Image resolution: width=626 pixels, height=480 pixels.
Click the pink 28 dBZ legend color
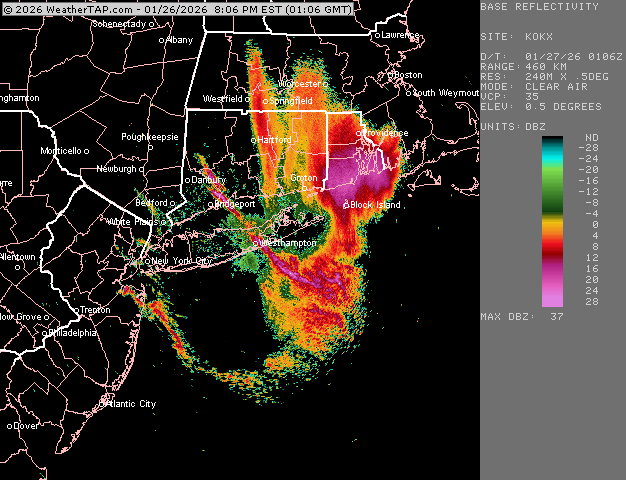[x=552, y=299]
